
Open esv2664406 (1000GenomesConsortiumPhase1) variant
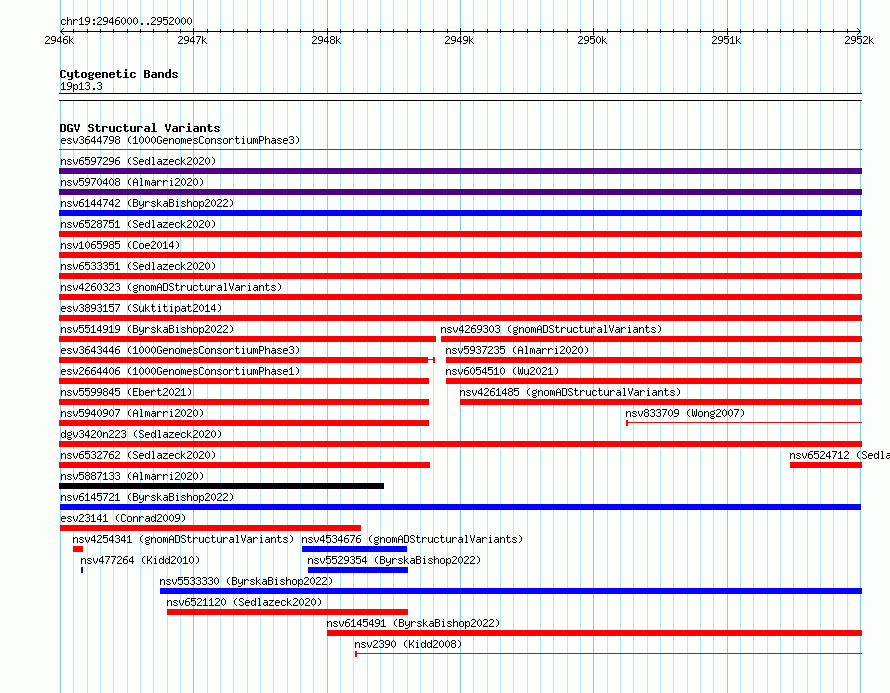(180, 371)
